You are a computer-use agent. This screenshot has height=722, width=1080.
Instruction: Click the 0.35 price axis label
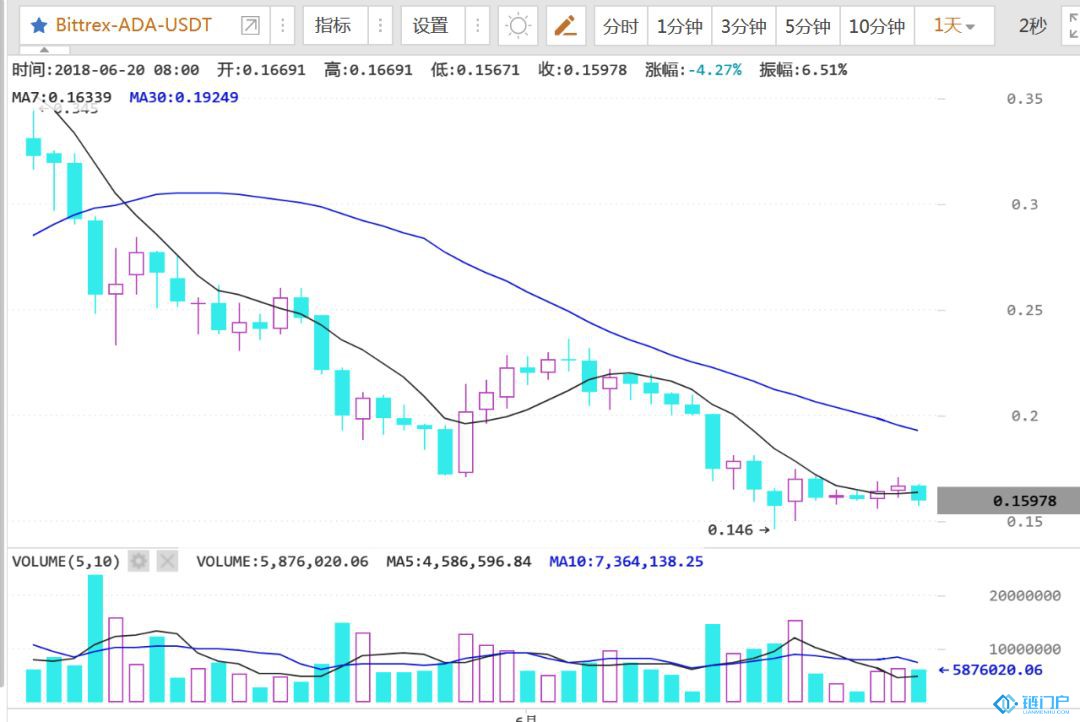[1024, 99]
